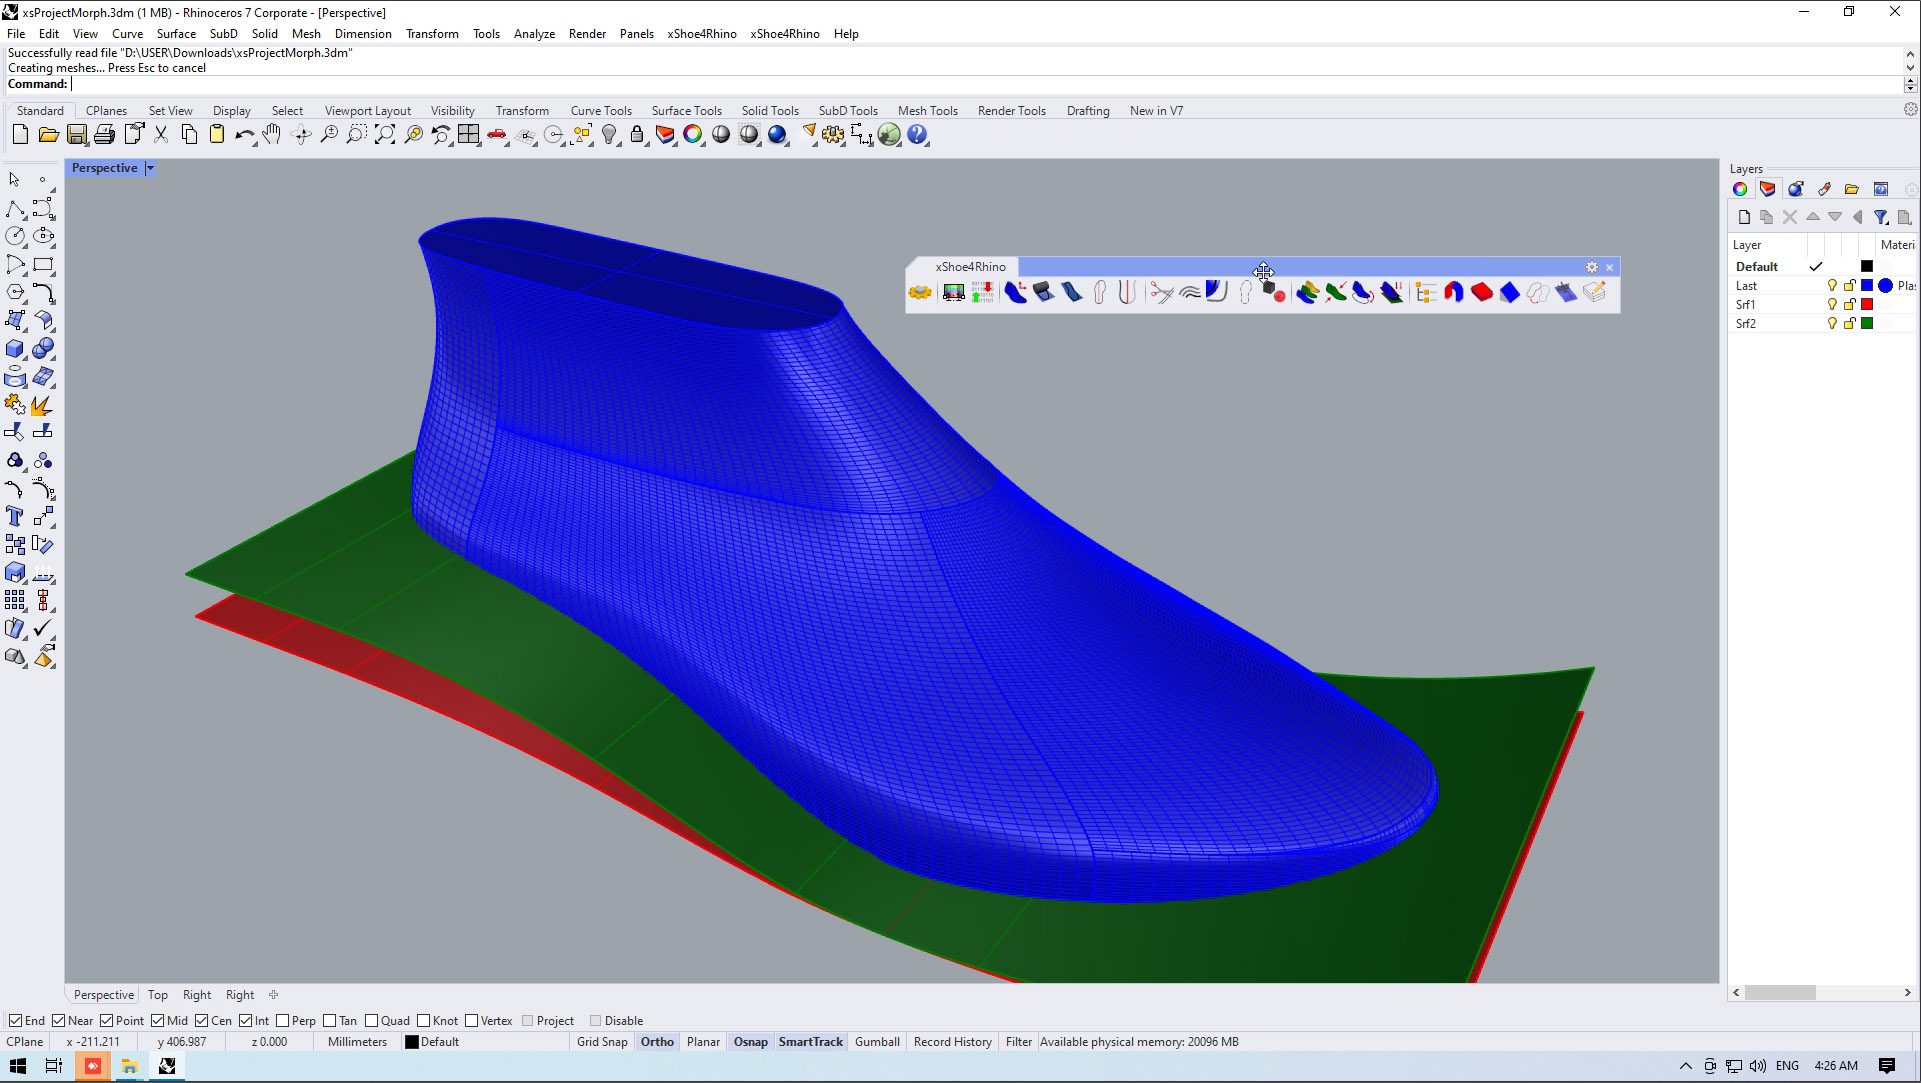Enable the Quad osnap checkbox
This screenshot has height=1083, width=1921.
pyautogui.click(x=372, y=1021)
